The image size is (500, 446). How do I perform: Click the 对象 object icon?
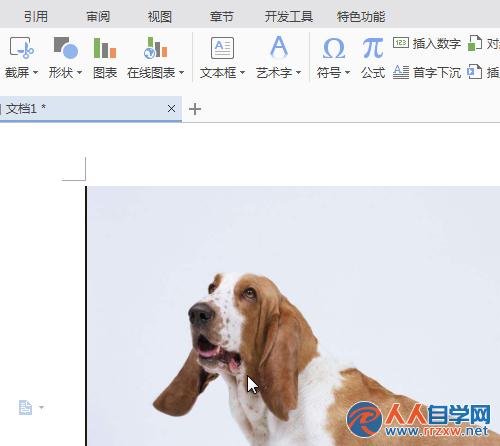click(x=475, y=43)
